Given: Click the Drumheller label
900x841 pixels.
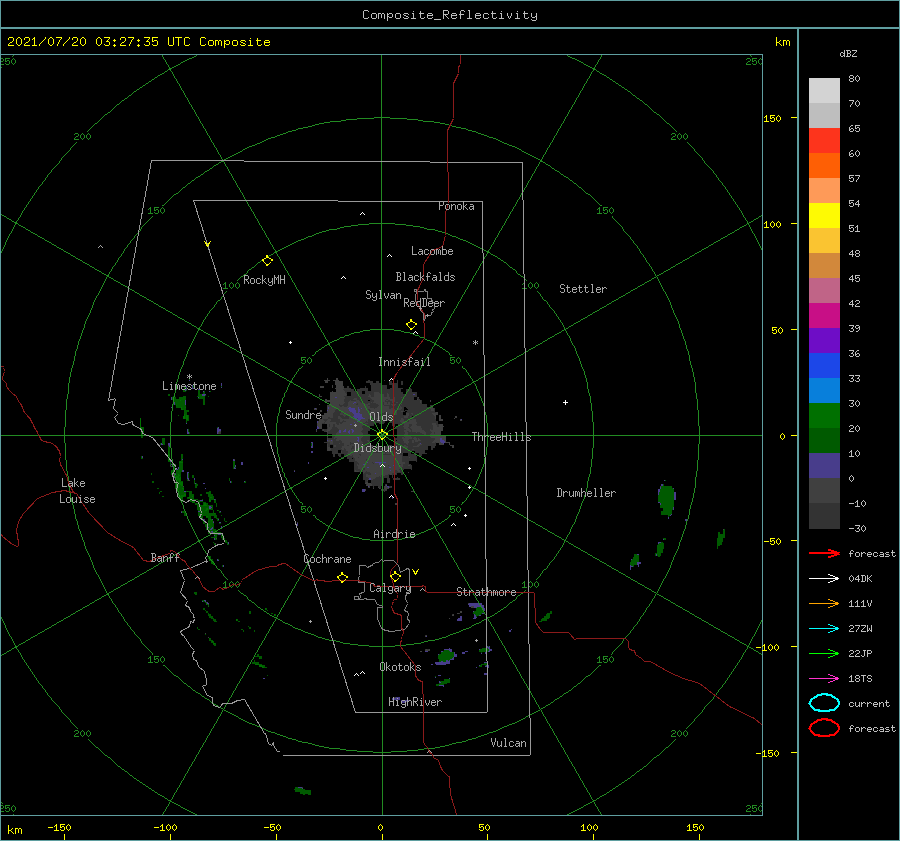Looking at the screenshot, I should (x=586, y=493).
